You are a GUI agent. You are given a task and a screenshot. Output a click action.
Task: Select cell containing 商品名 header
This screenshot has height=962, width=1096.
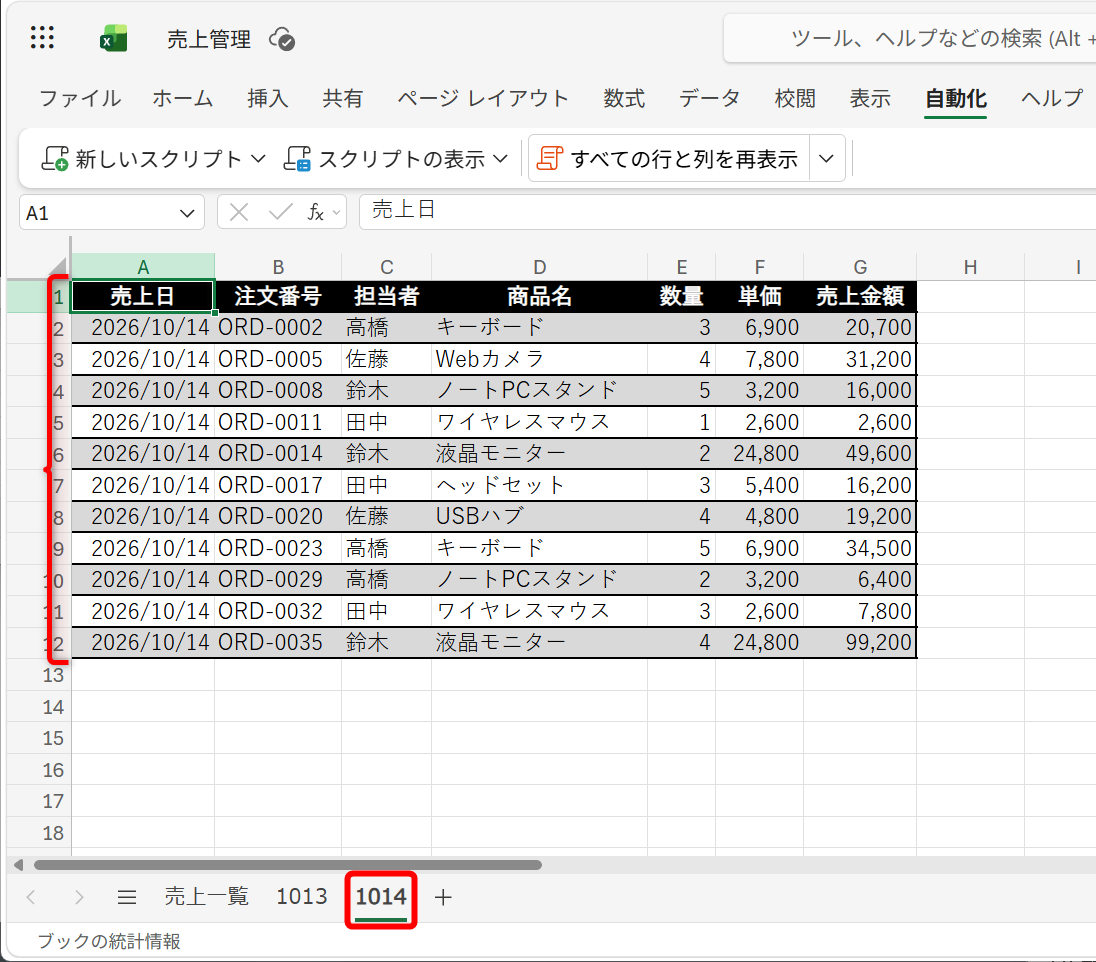coord(540,296)
